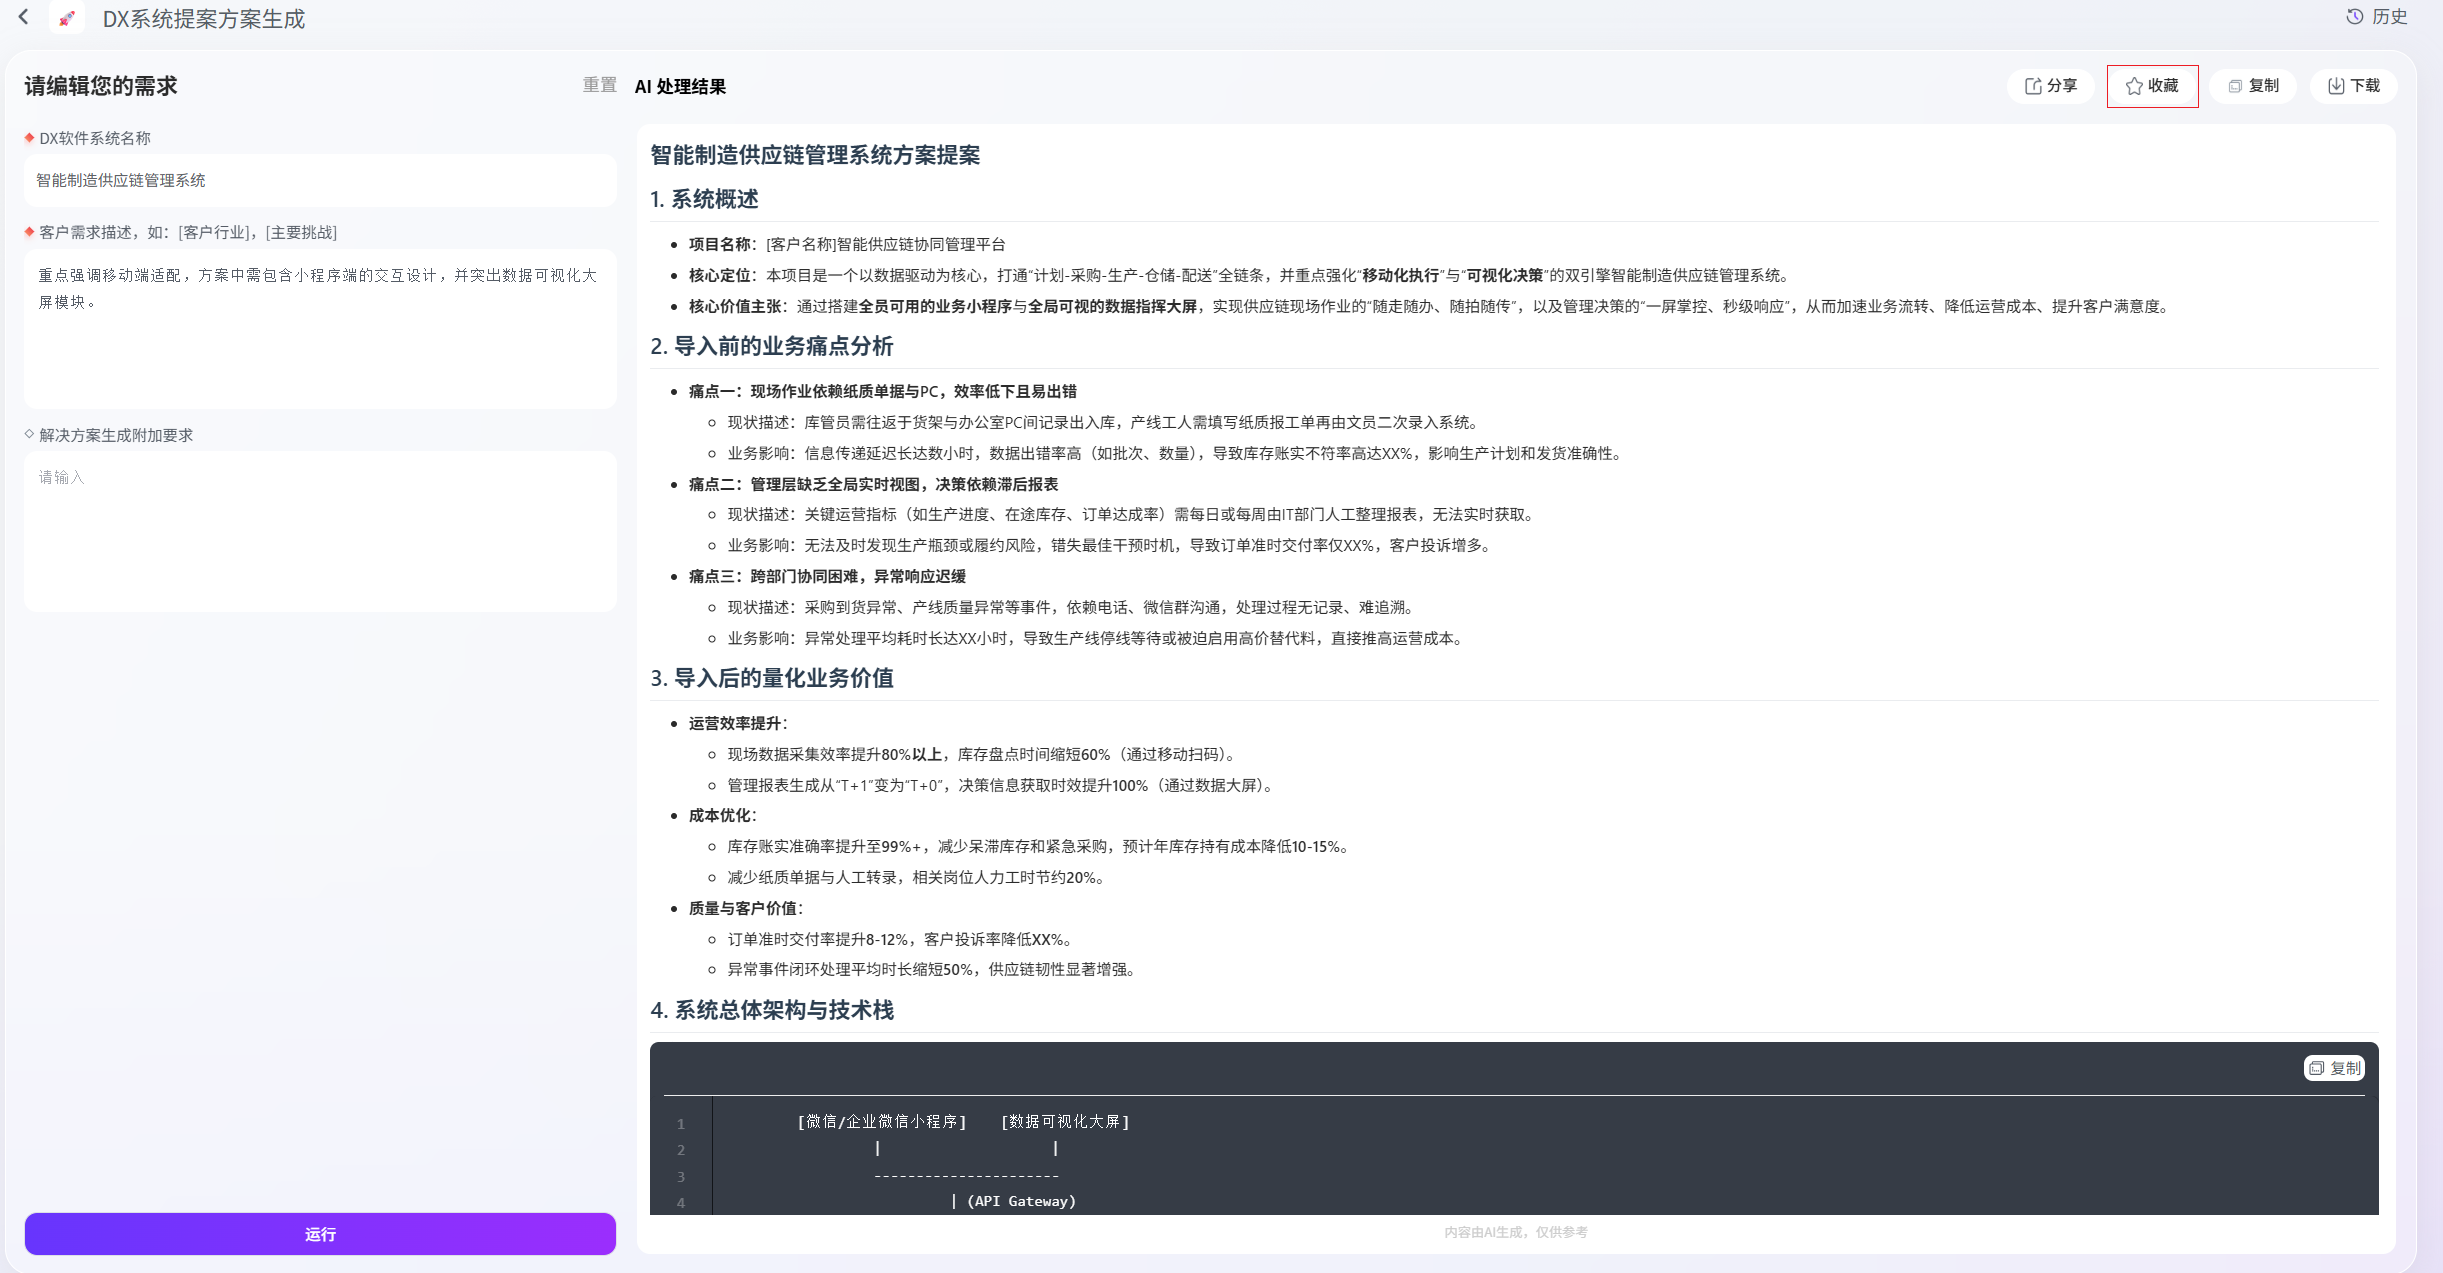
Task: Click the rocket app logo icon
Action: coord(67,18)
